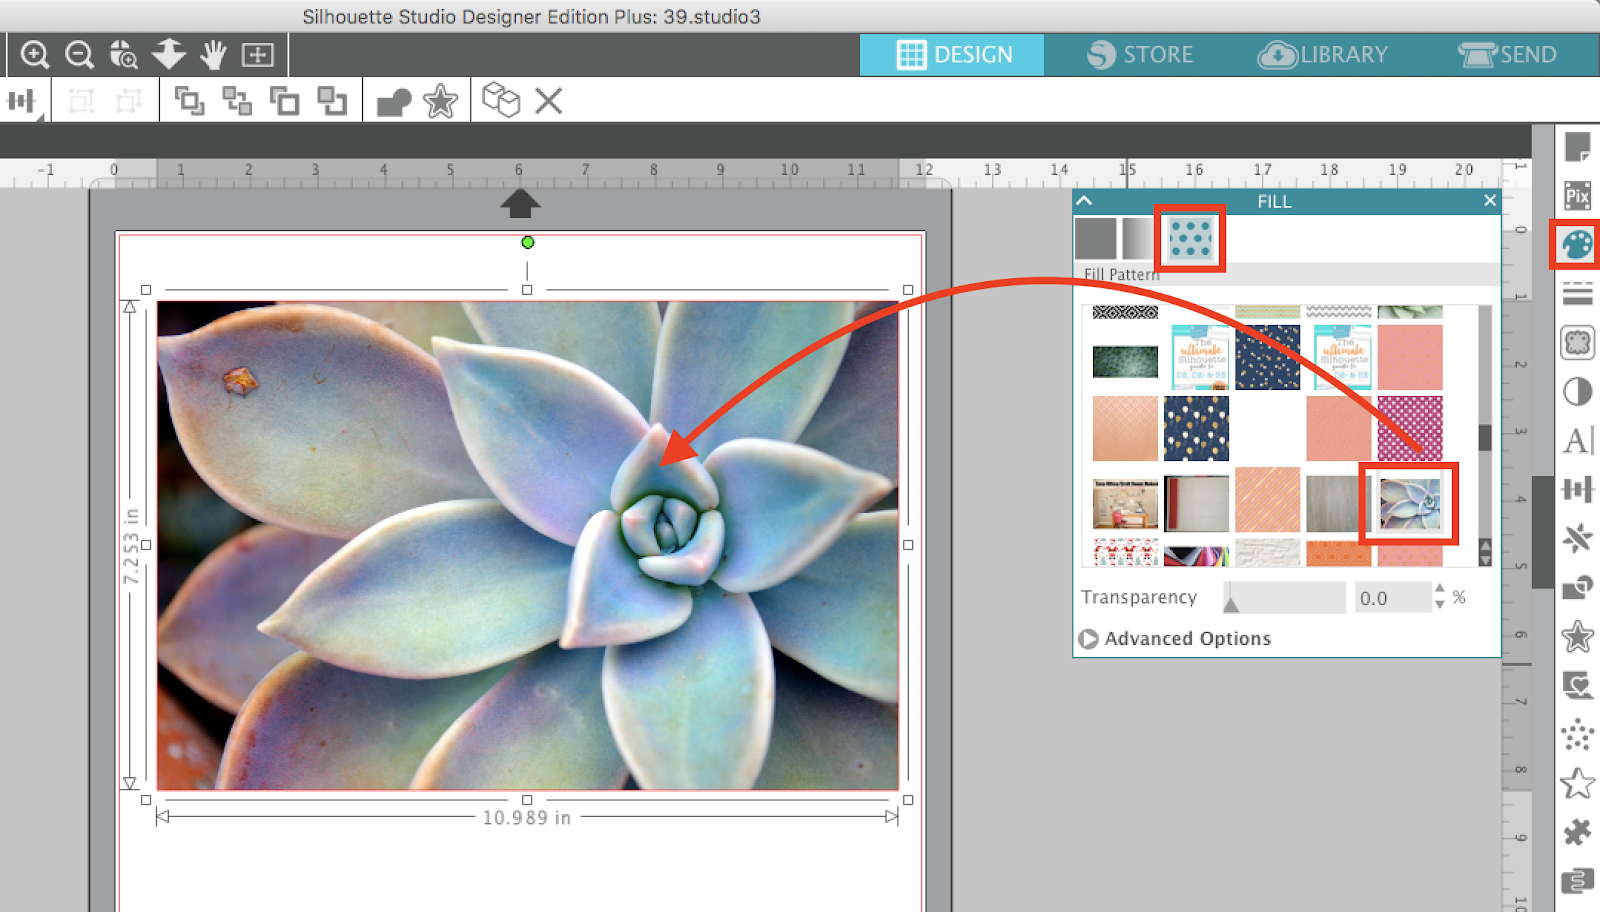Activate the Pan hand tool
Screen dimensions: 1600x912
[x=213, y=54]
